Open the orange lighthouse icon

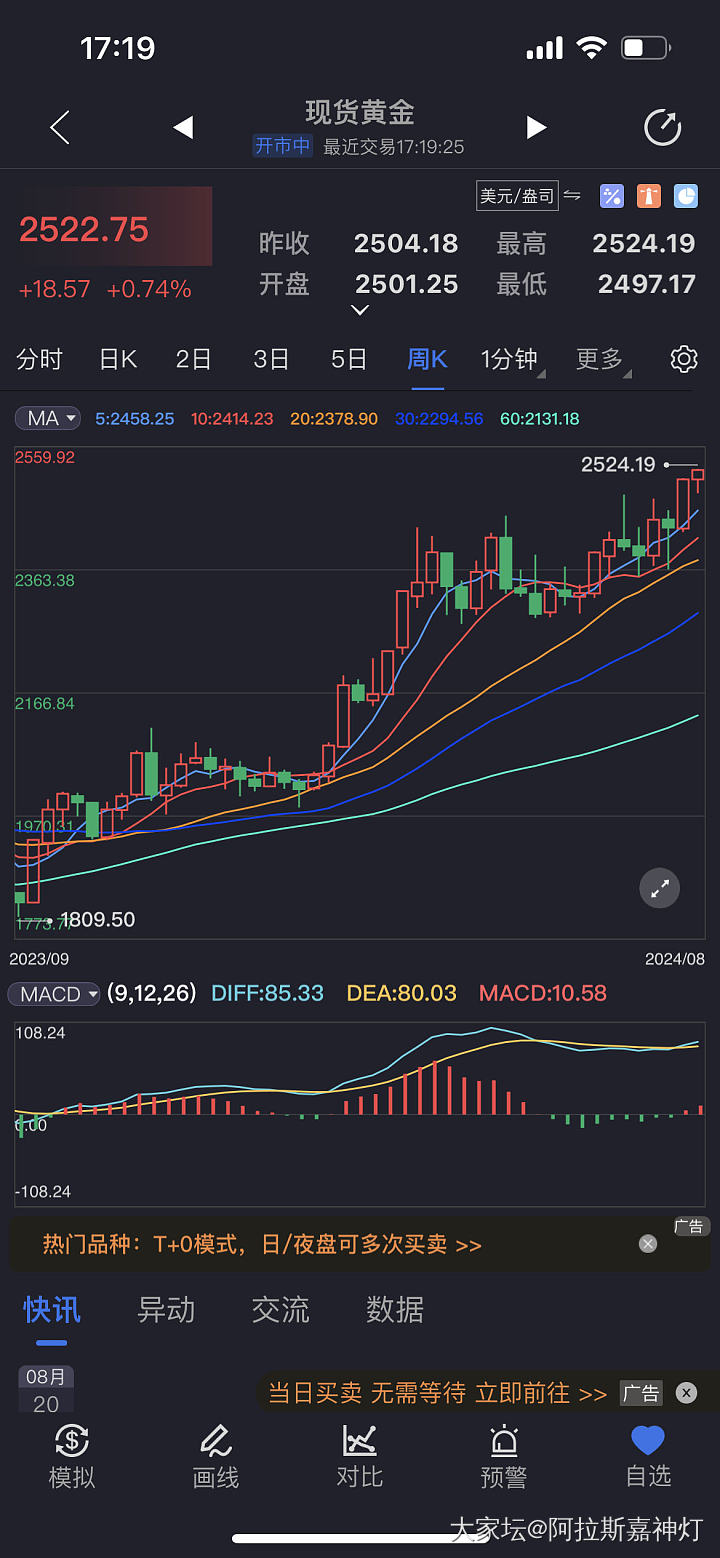[x=649, y=196]
